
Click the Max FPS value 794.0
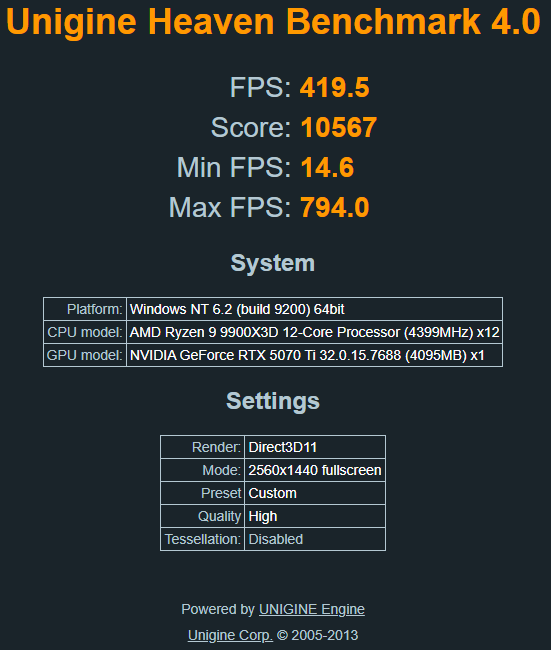335,207
